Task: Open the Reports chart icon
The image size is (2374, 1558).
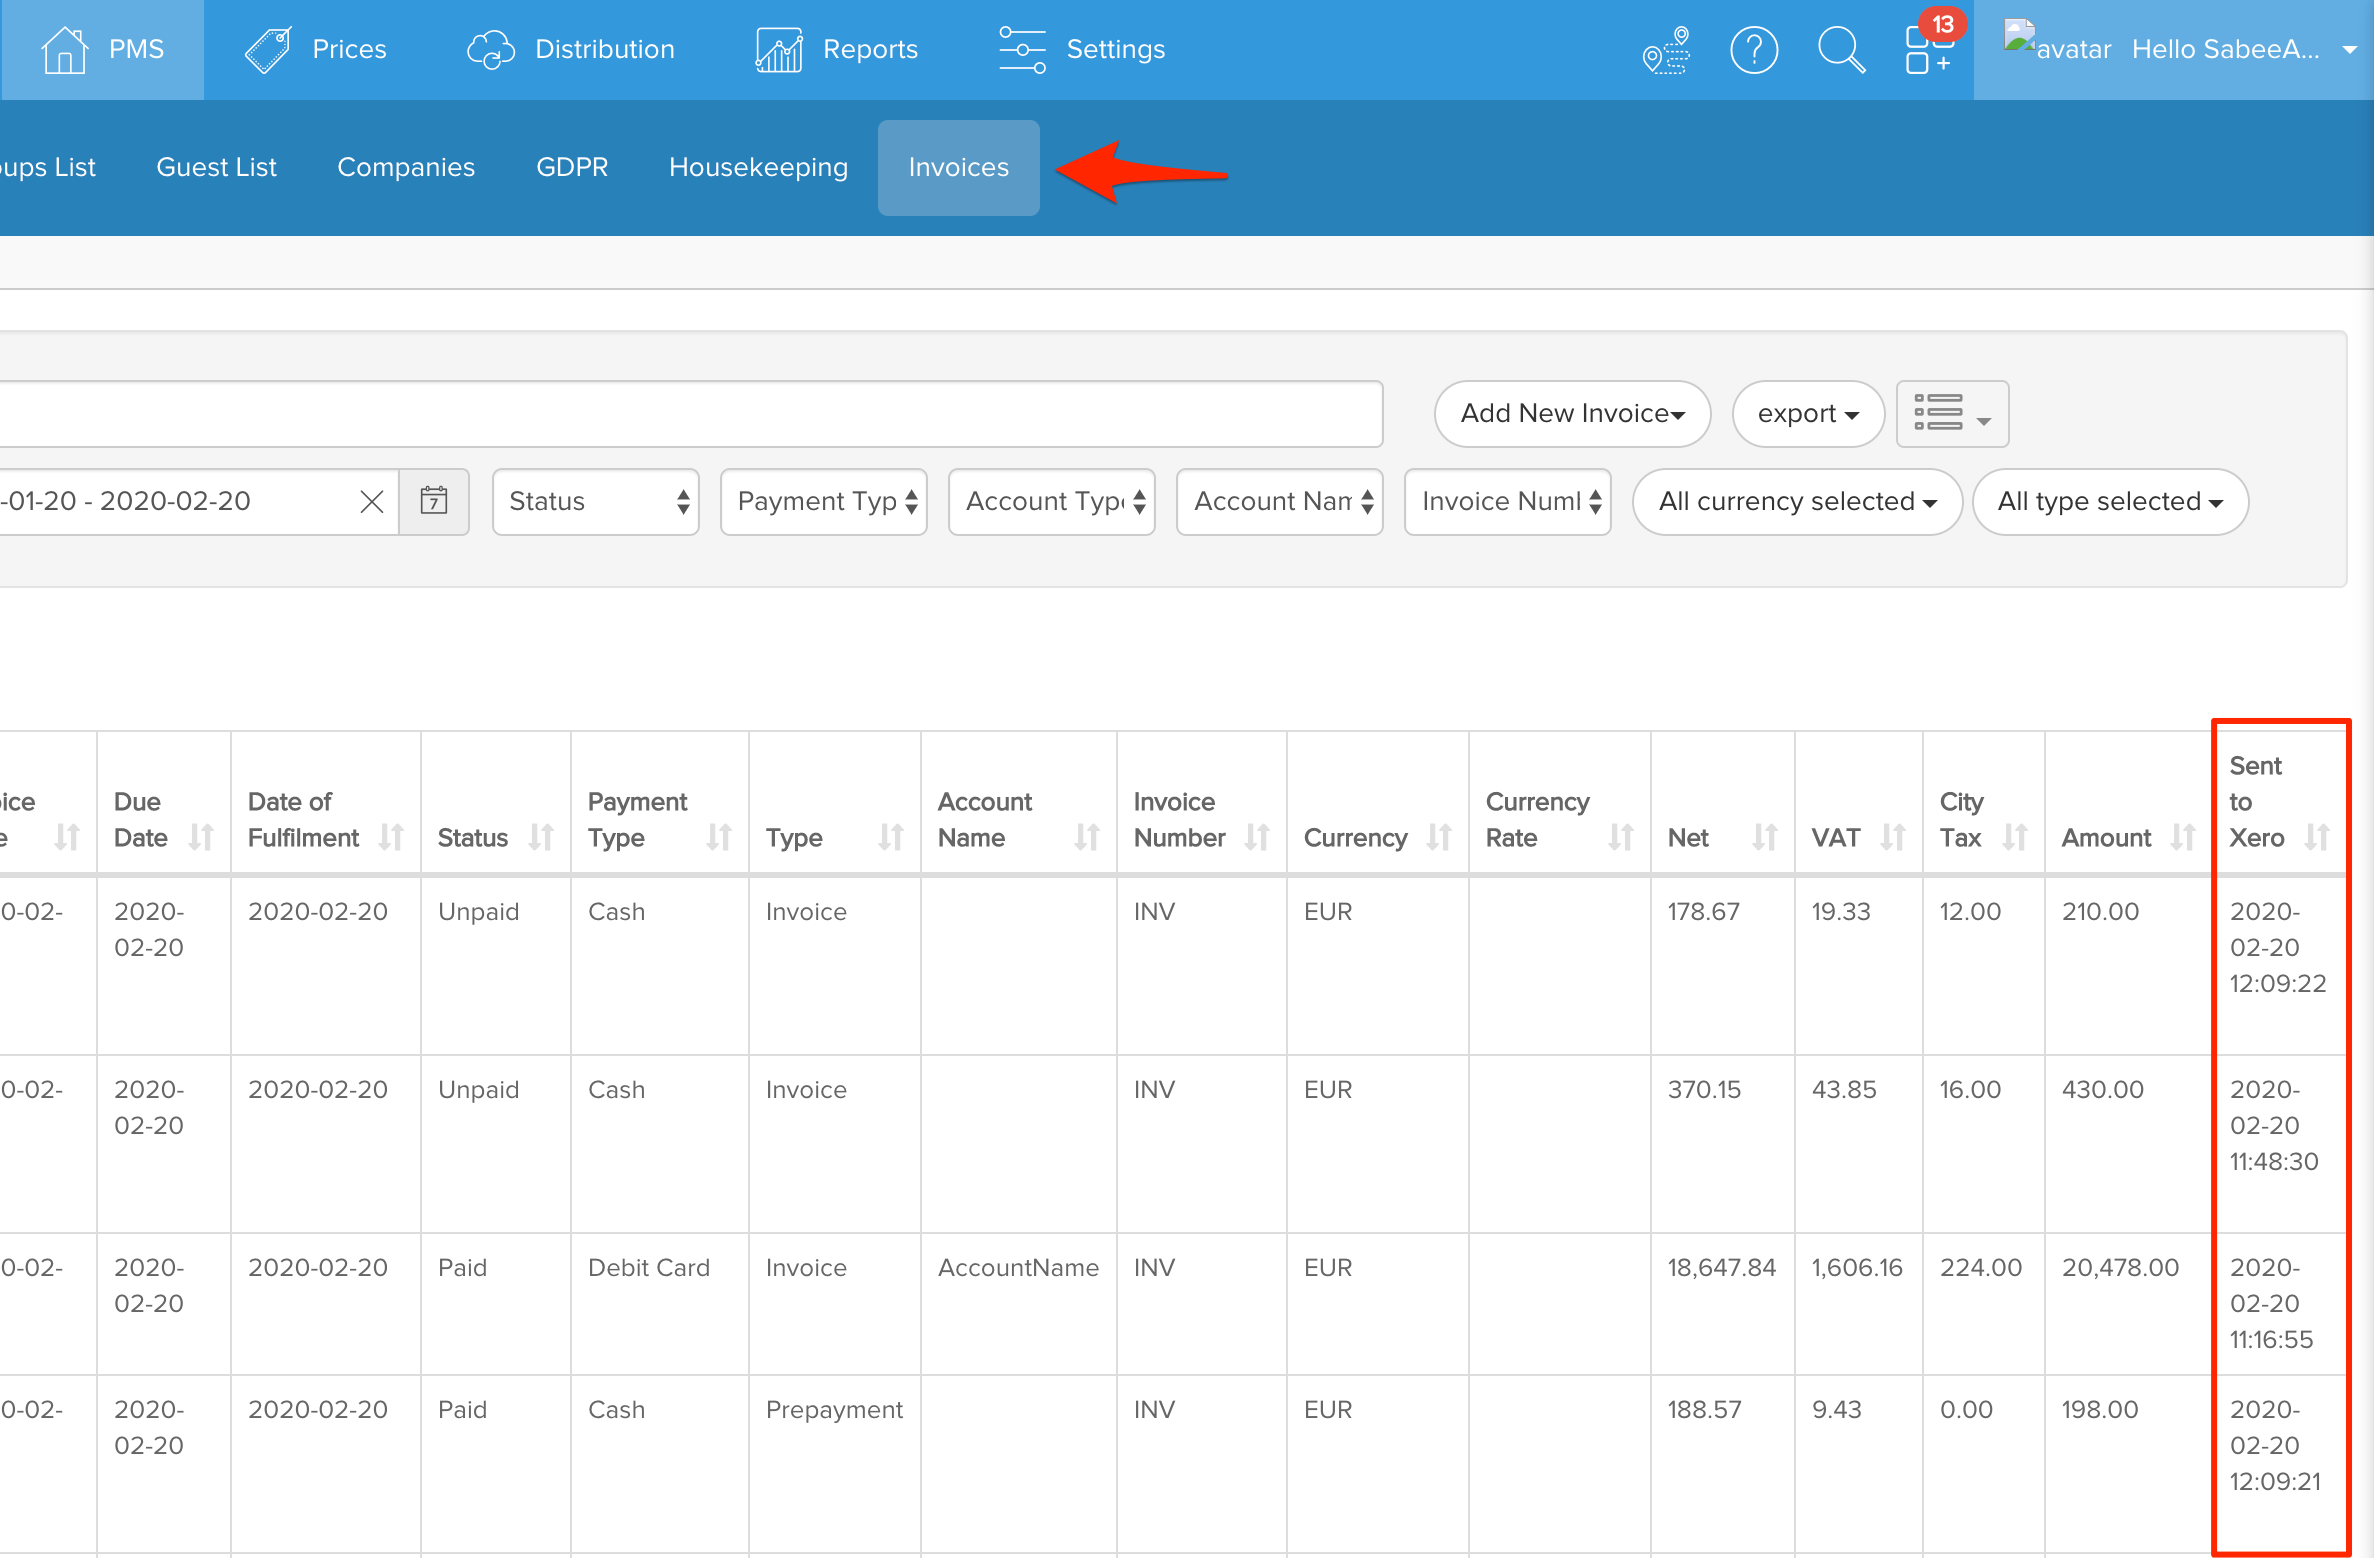Action: tap(778, 49)
